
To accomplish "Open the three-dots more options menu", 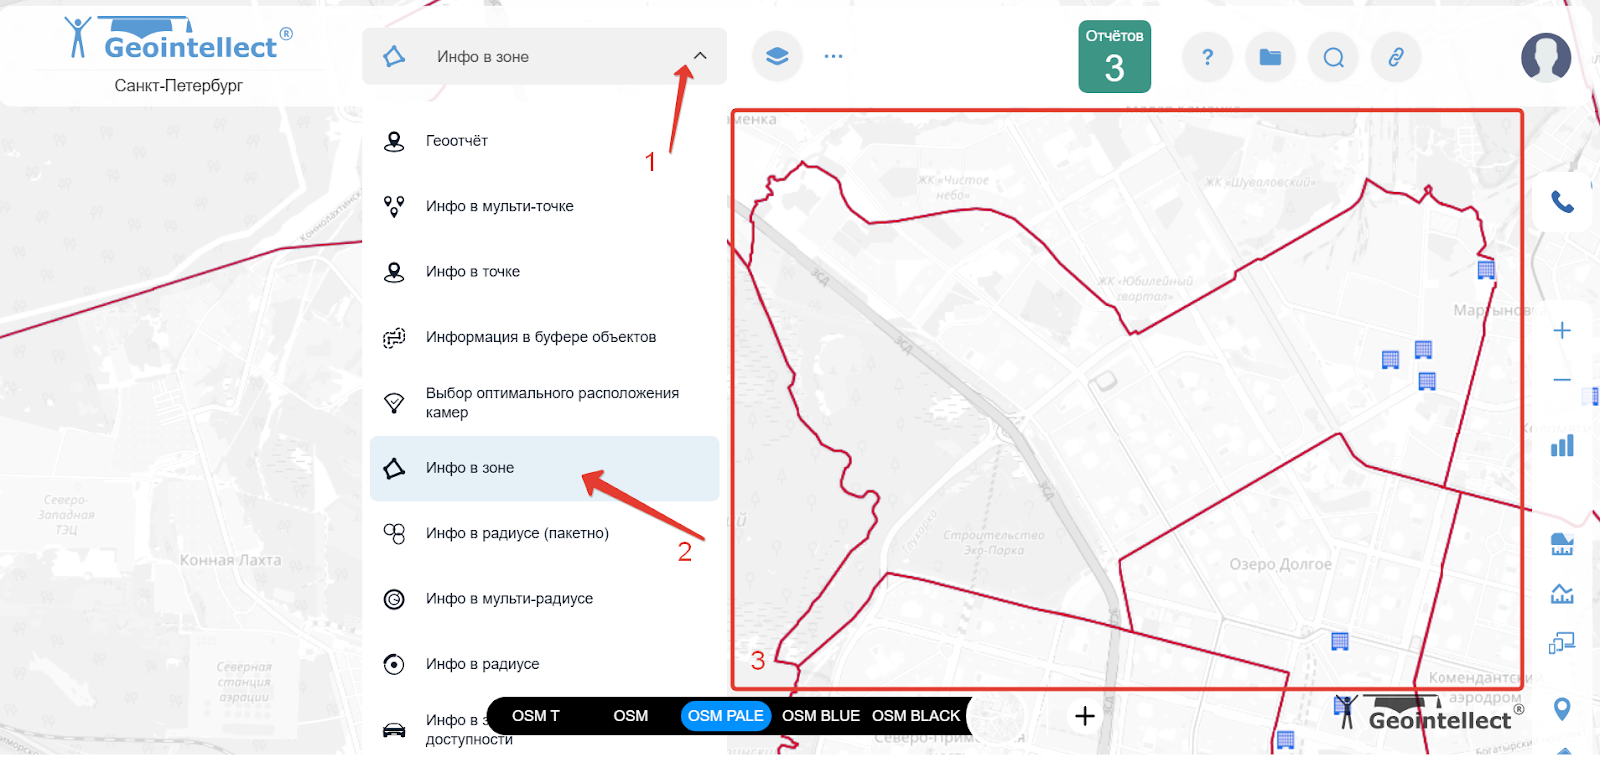I will (x=833, y=57).
